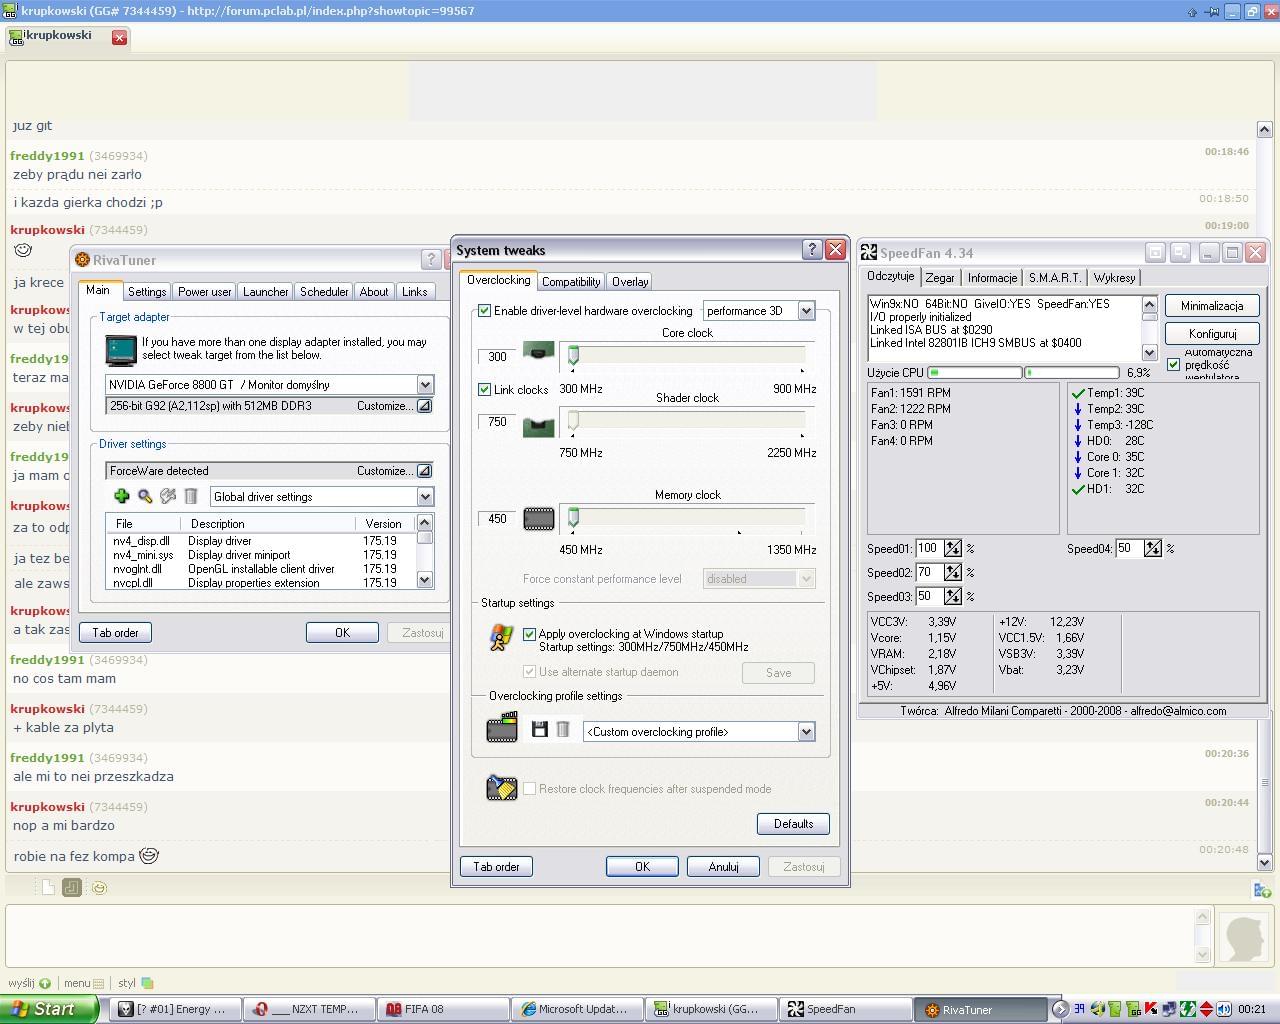This screenshot has width=1280, height=1024.
Task: Toggle Apply overclocking at Windows startup
Action: [529, 634]
